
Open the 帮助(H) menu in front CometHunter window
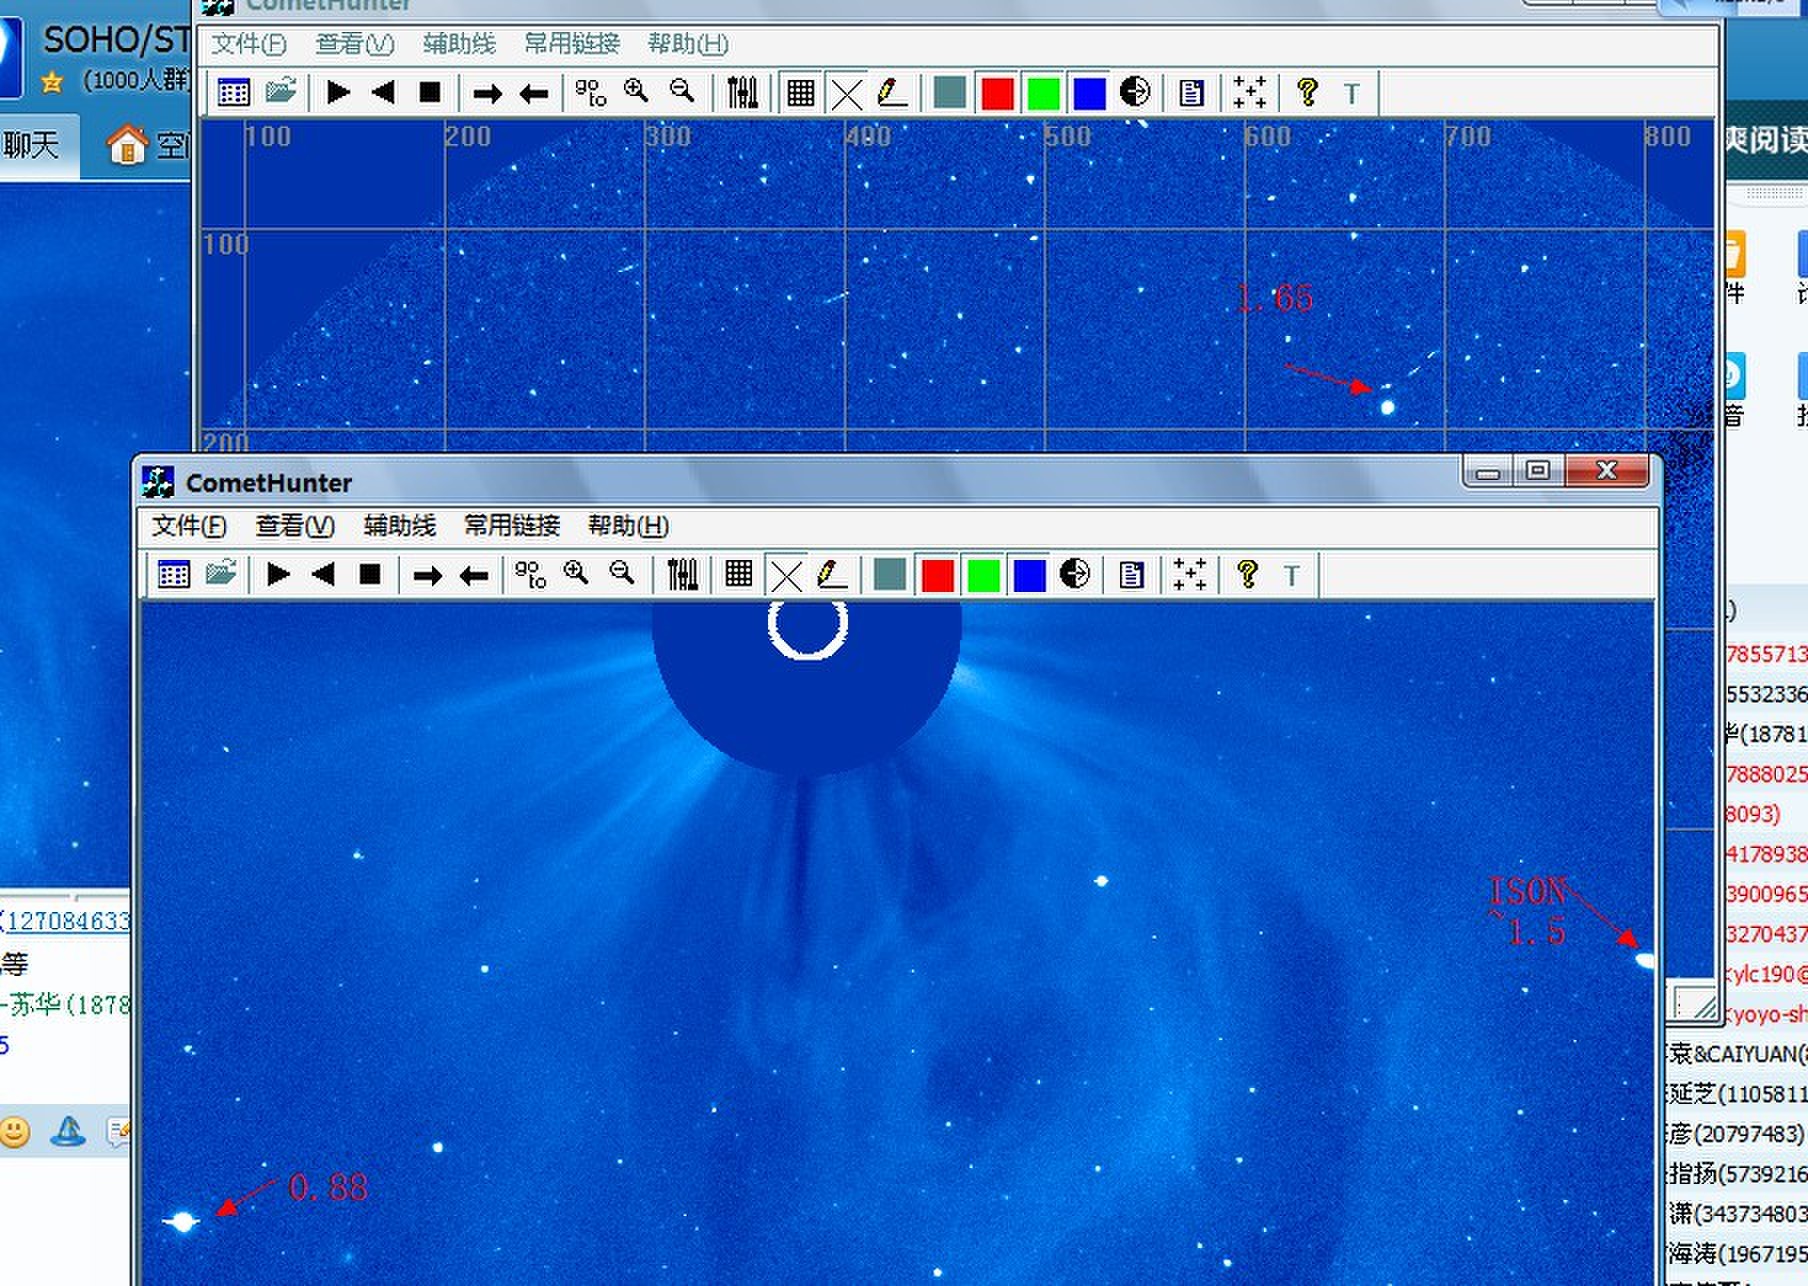tap(628, 526)
